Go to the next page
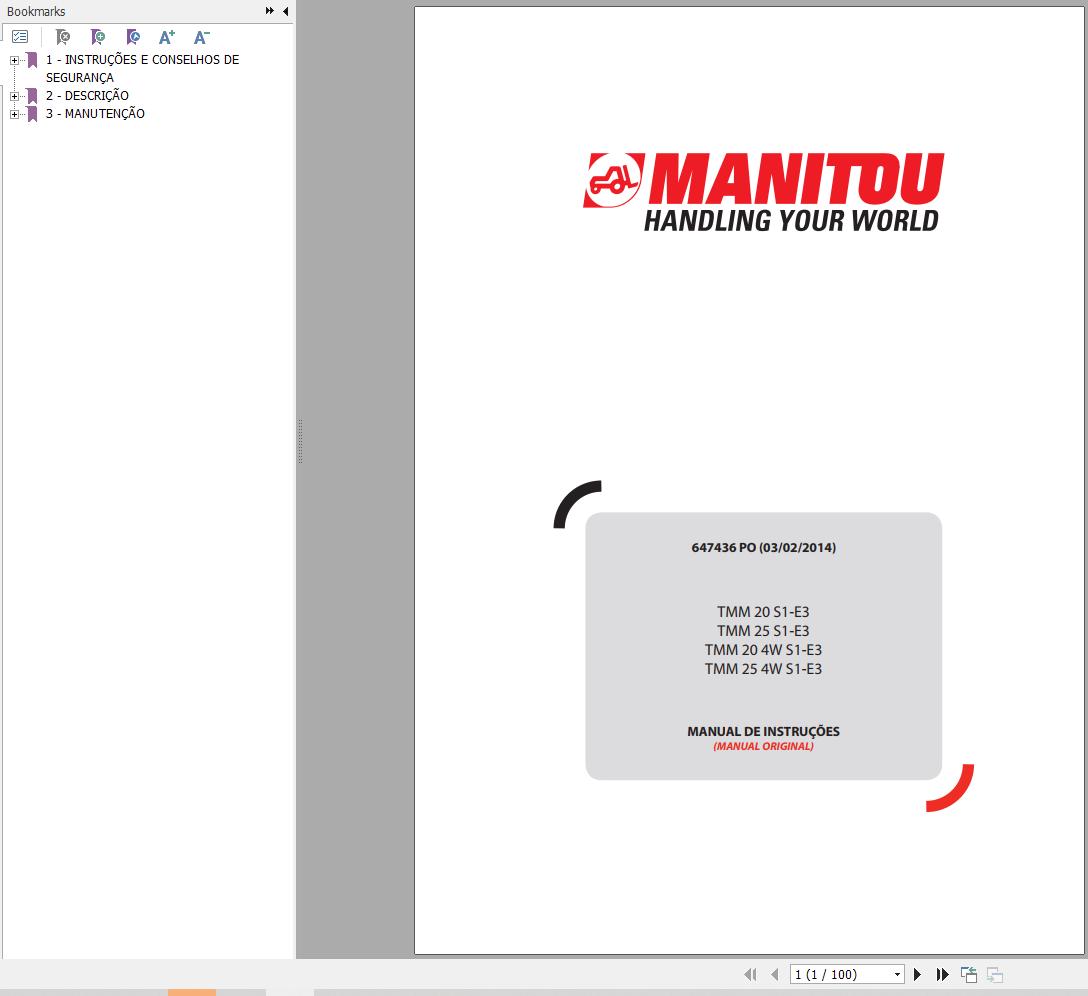Viewport: 1088px width, 996px height. coord(917,974)
